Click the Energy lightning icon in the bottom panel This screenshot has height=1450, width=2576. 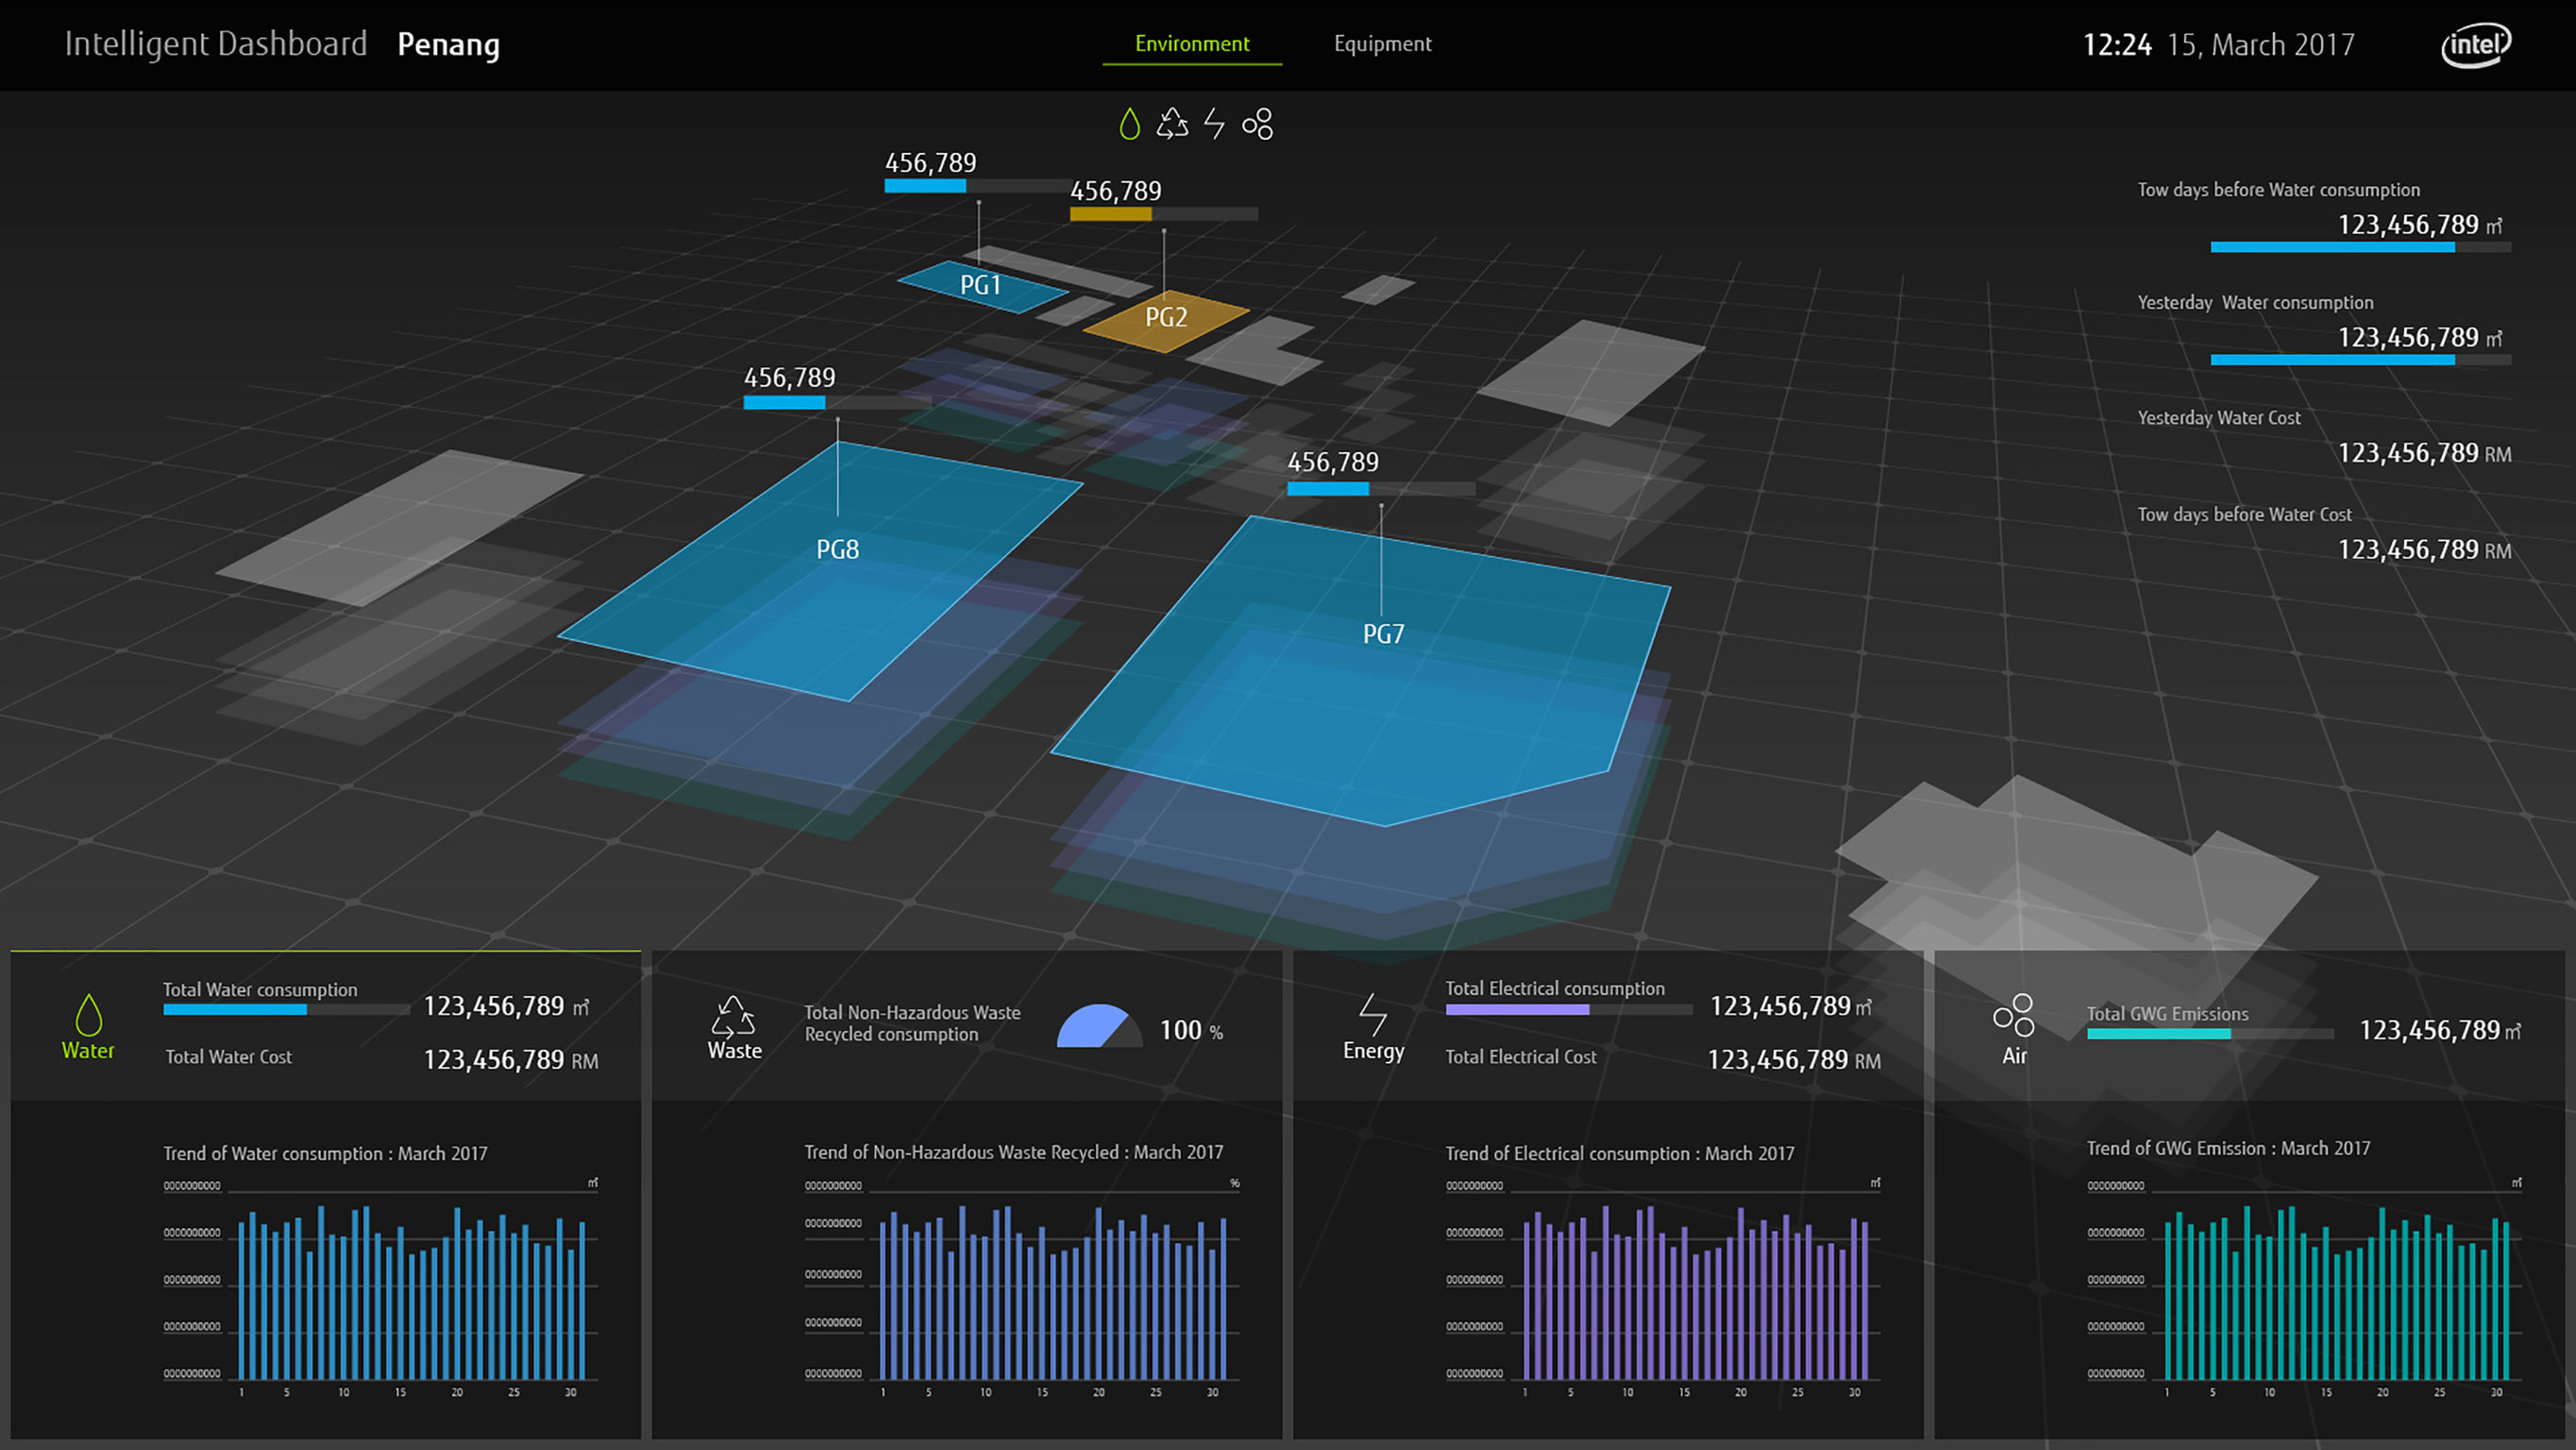[x=1373, y=1014]
